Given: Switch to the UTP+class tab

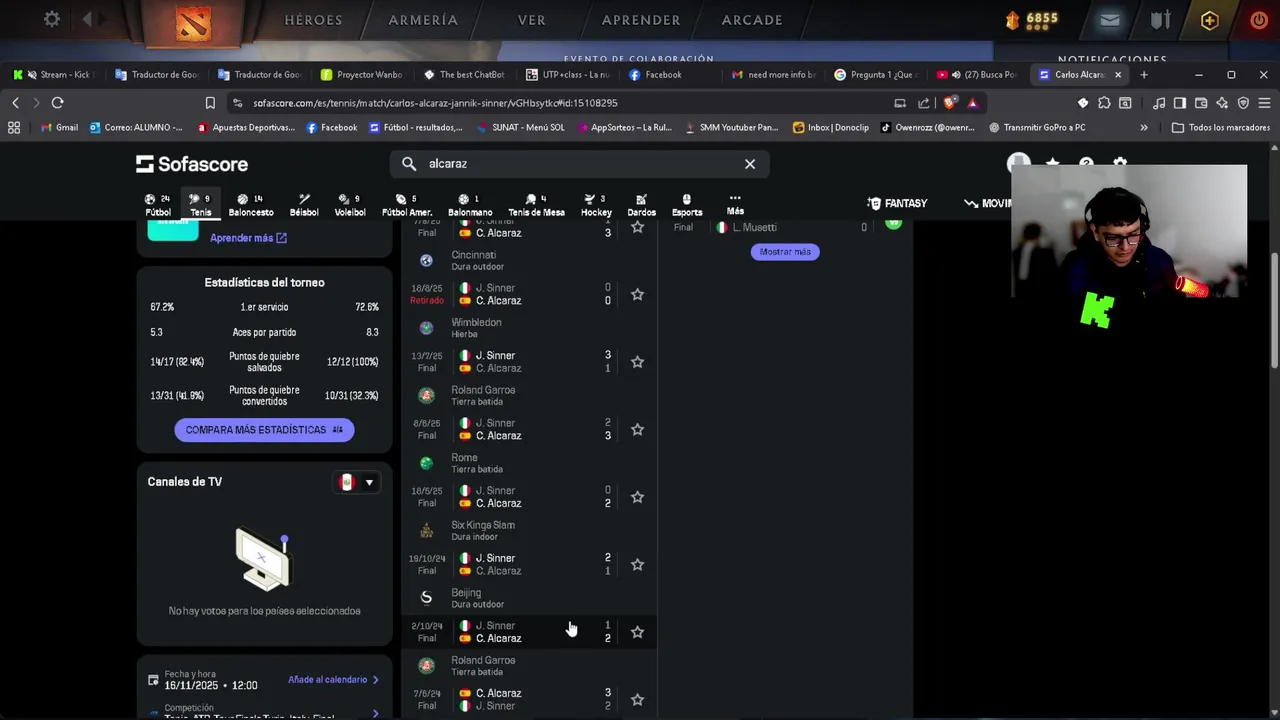Looking at the screenshot, I should 568,74.
